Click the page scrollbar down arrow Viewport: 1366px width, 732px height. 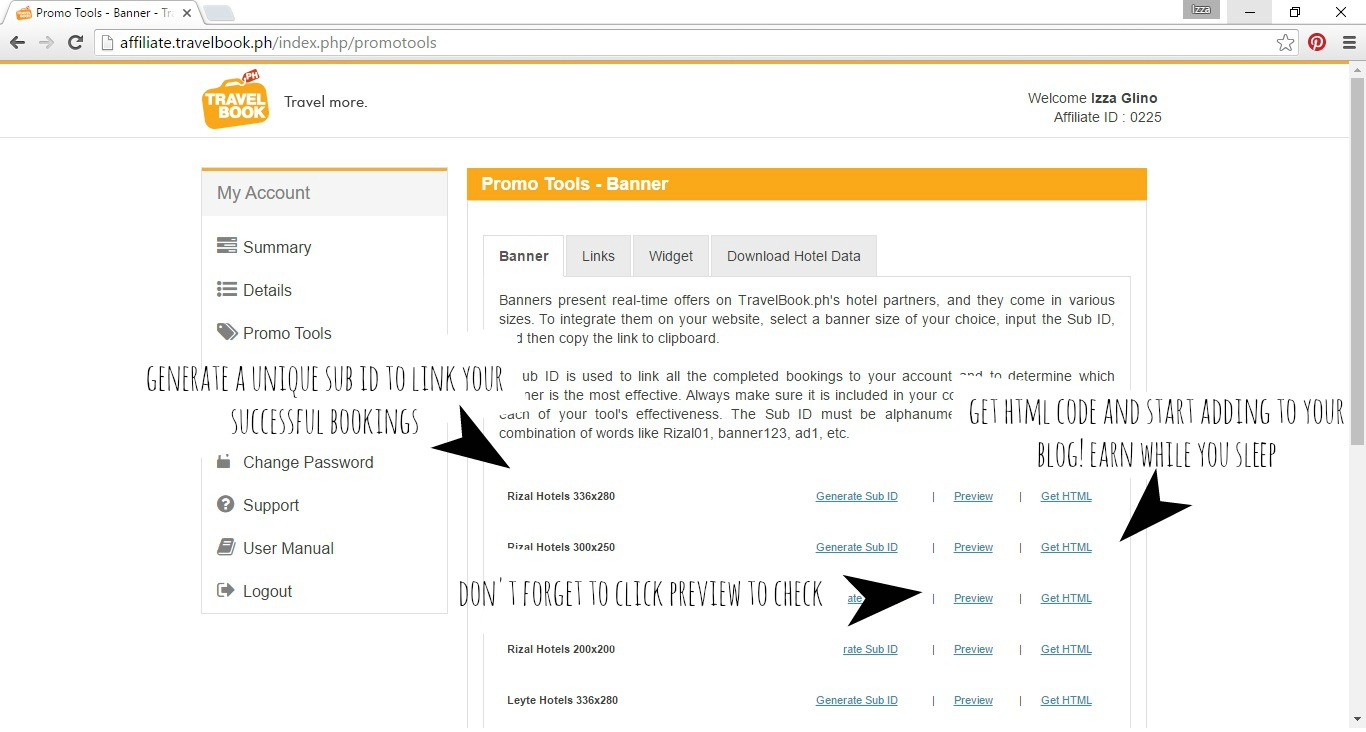1357,719
